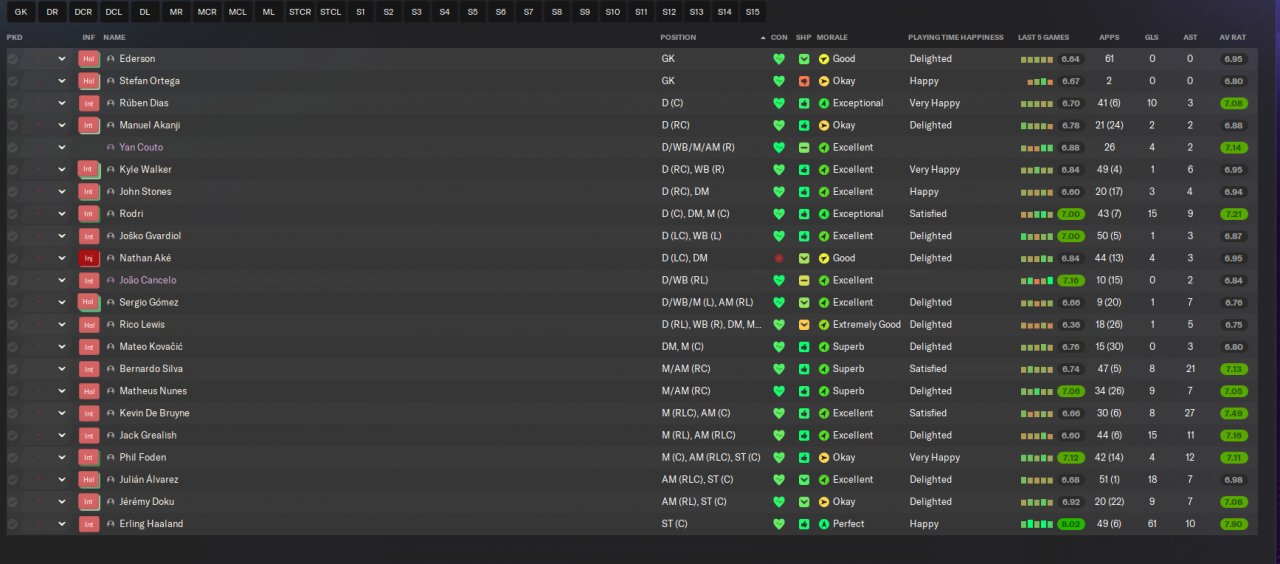
Task: Click Rico Lewis's Hol info status icon
Action: [x=88, y=325]
